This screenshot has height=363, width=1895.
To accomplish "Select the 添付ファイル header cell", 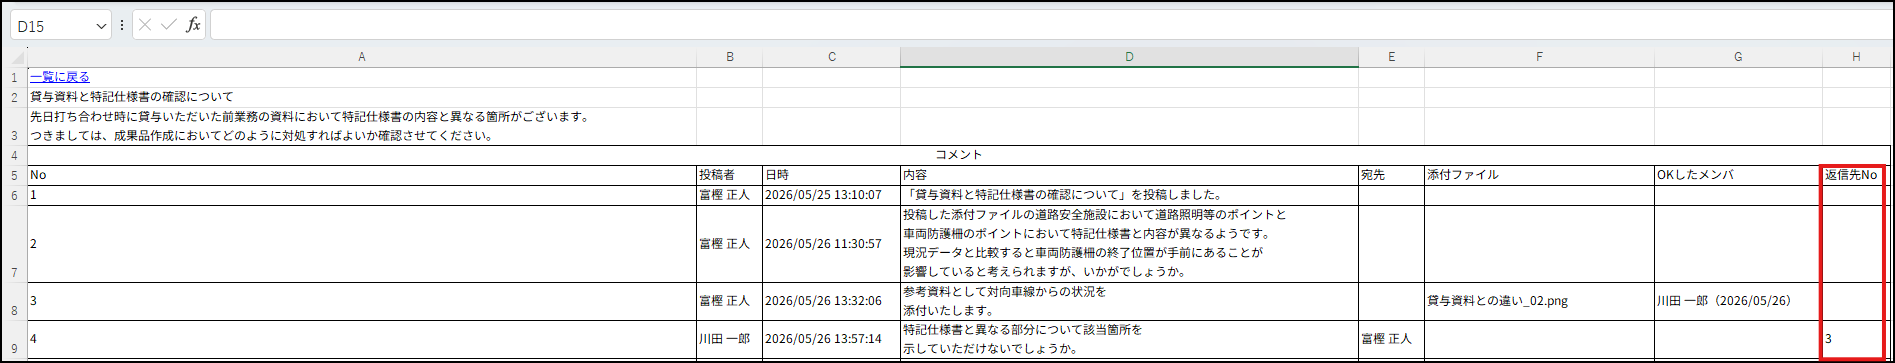I will [x=1540, y=175].
